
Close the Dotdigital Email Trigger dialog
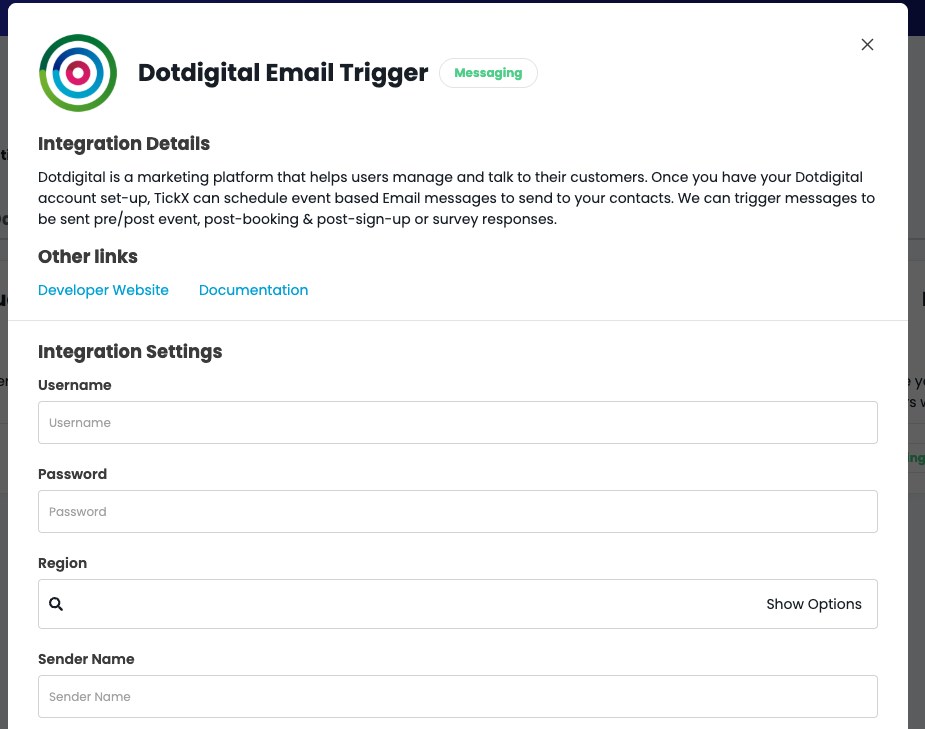[867, 45]
